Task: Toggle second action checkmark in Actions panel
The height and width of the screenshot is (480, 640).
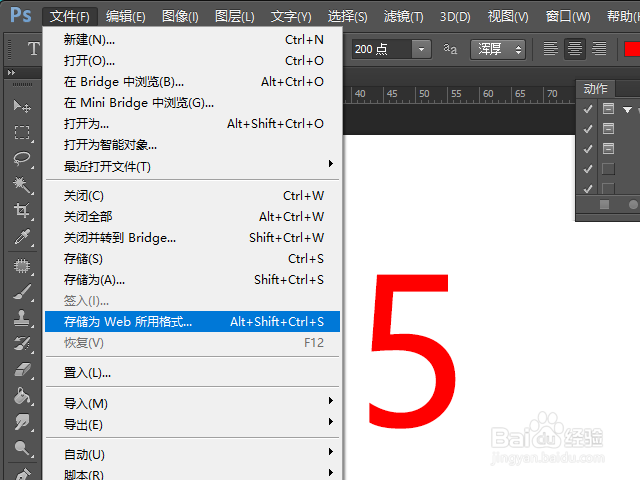Action: (588, 129)
